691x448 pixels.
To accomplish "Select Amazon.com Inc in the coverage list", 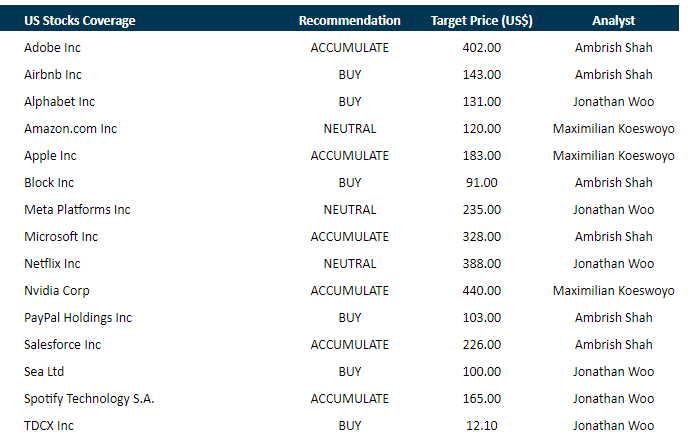I will tap(70, 128).
